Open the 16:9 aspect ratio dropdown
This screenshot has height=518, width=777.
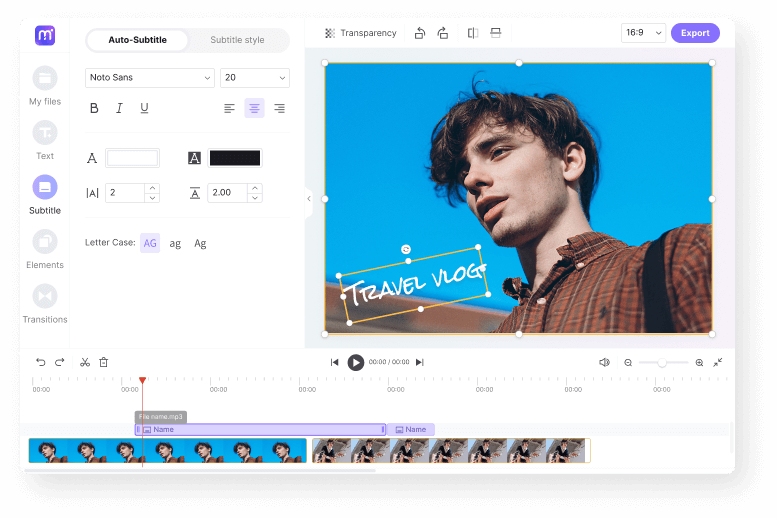point(643,33)
